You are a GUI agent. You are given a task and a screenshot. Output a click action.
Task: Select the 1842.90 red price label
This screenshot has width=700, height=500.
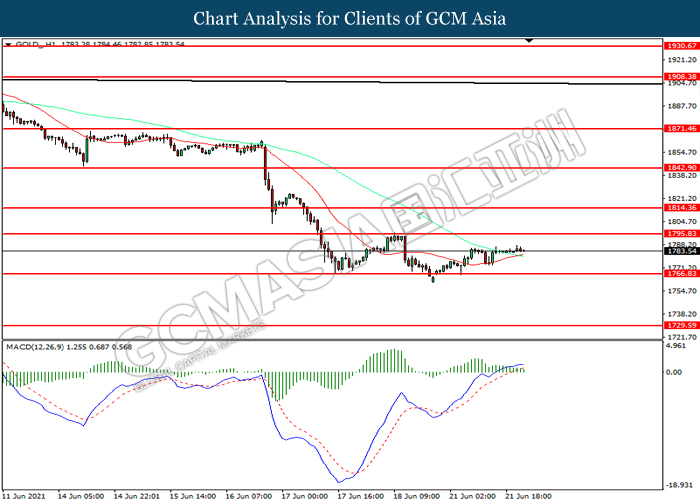682,168
